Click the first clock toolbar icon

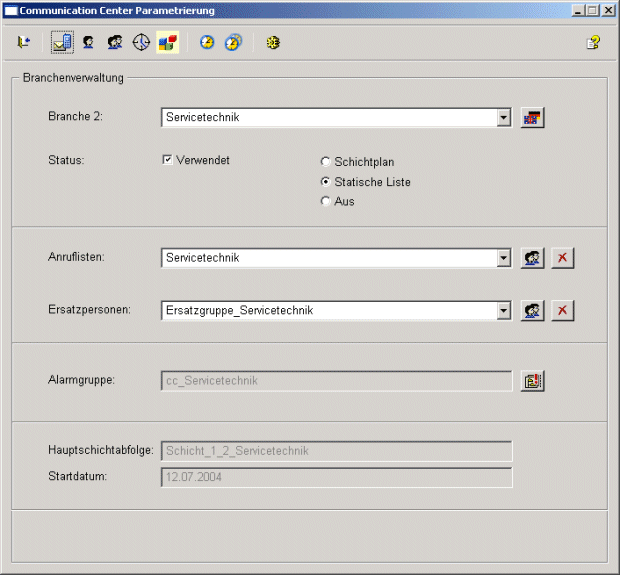(x=207, y=42)
